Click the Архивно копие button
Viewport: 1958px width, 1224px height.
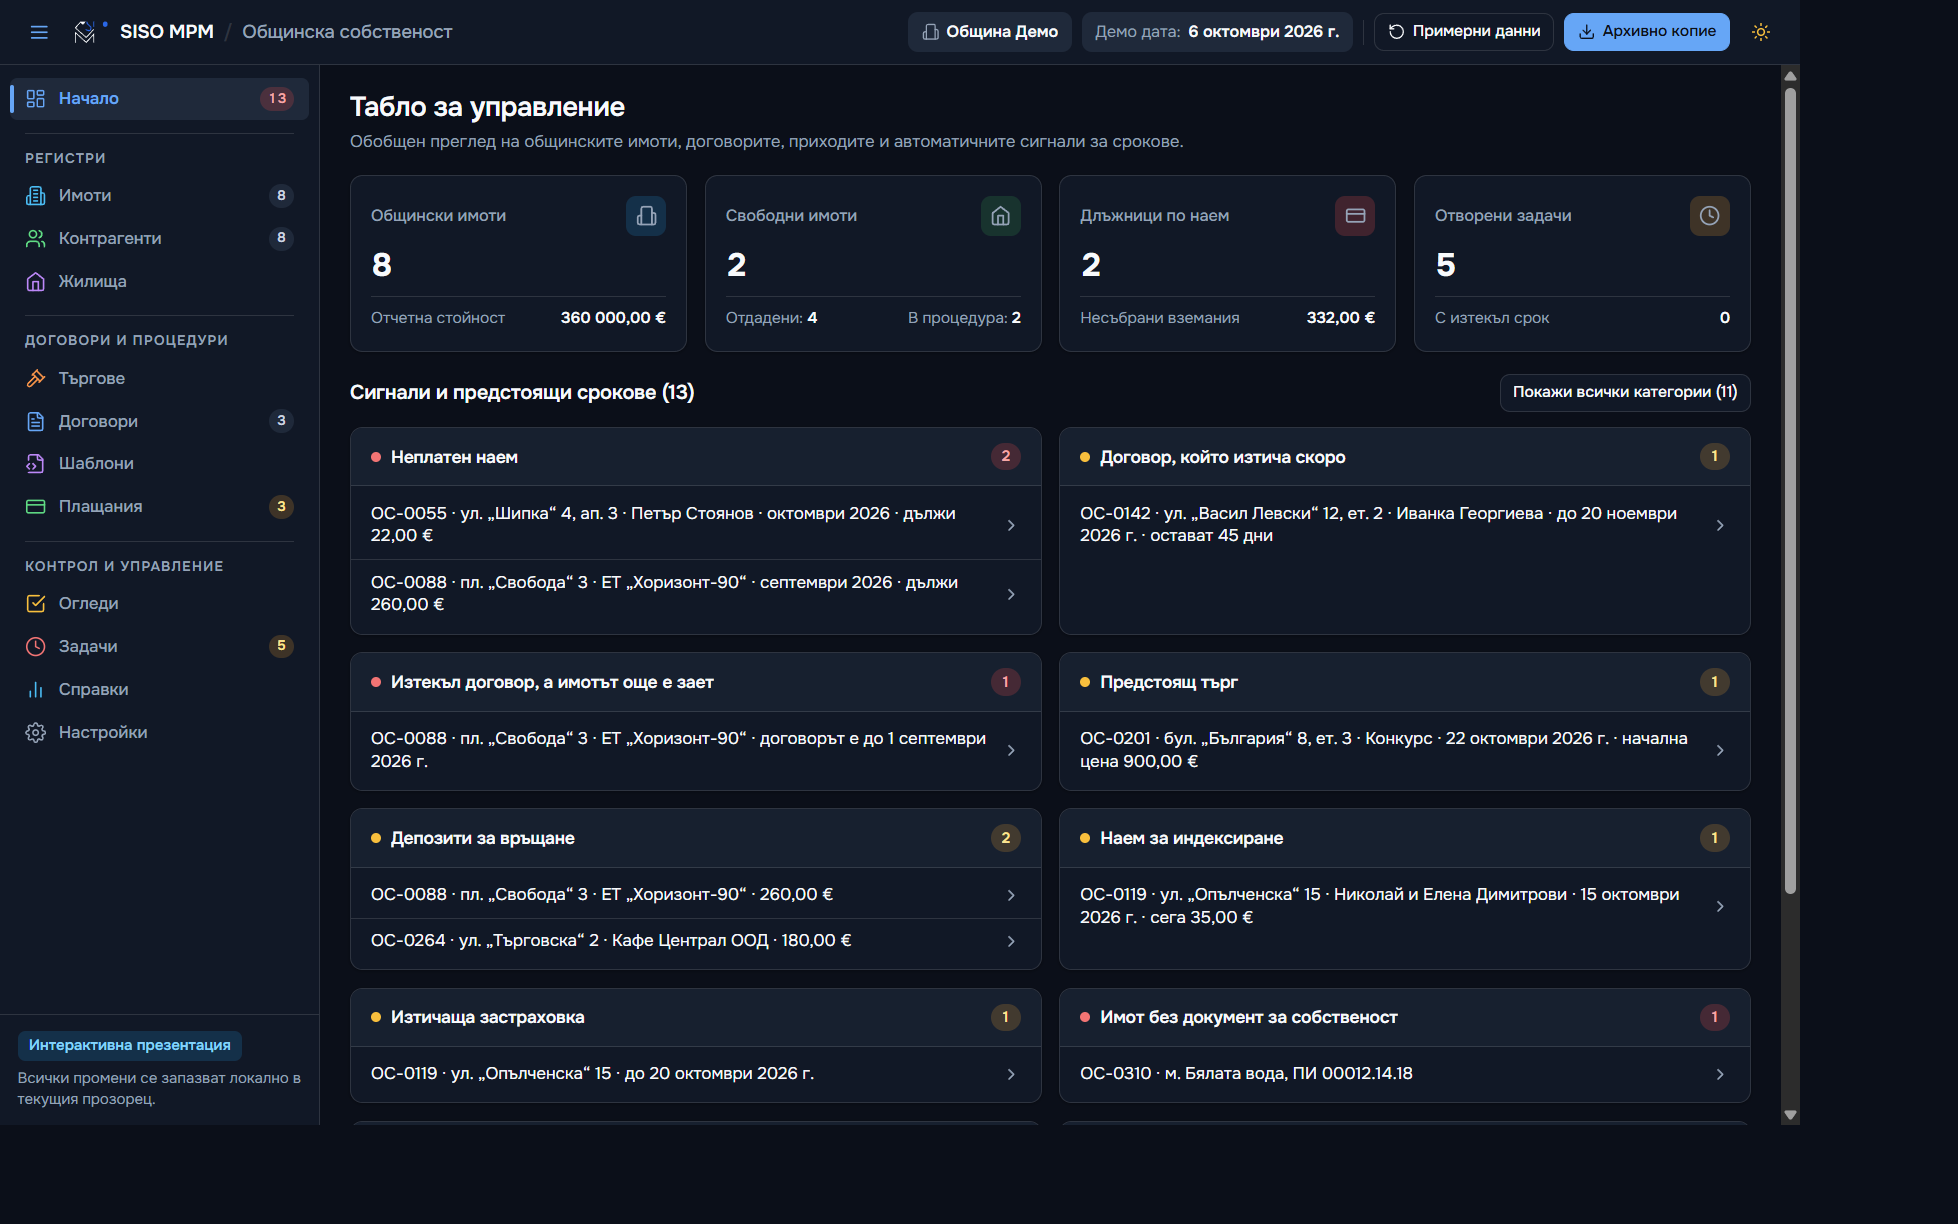point(1647,32)
